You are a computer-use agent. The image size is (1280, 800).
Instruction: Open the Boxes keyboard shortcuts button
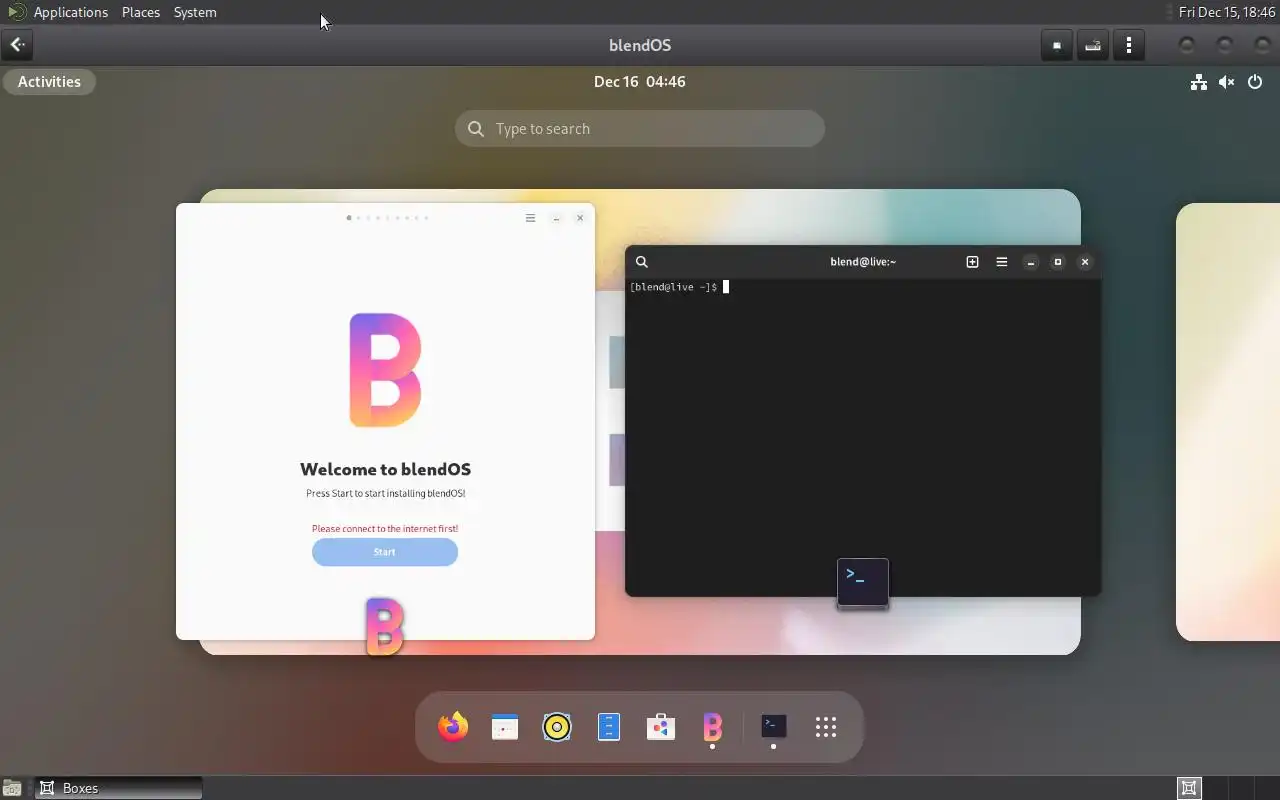pos(1093,45)
